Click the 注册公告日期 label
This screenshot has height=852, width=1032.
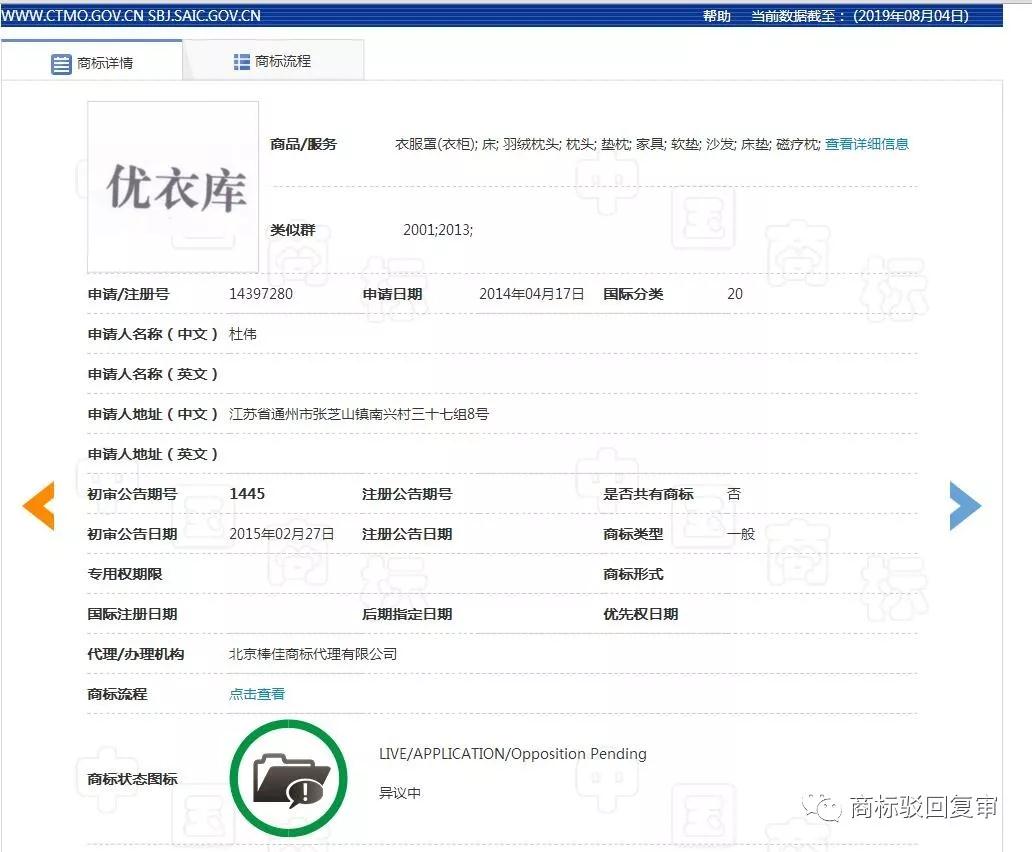[x=407, y=534]
